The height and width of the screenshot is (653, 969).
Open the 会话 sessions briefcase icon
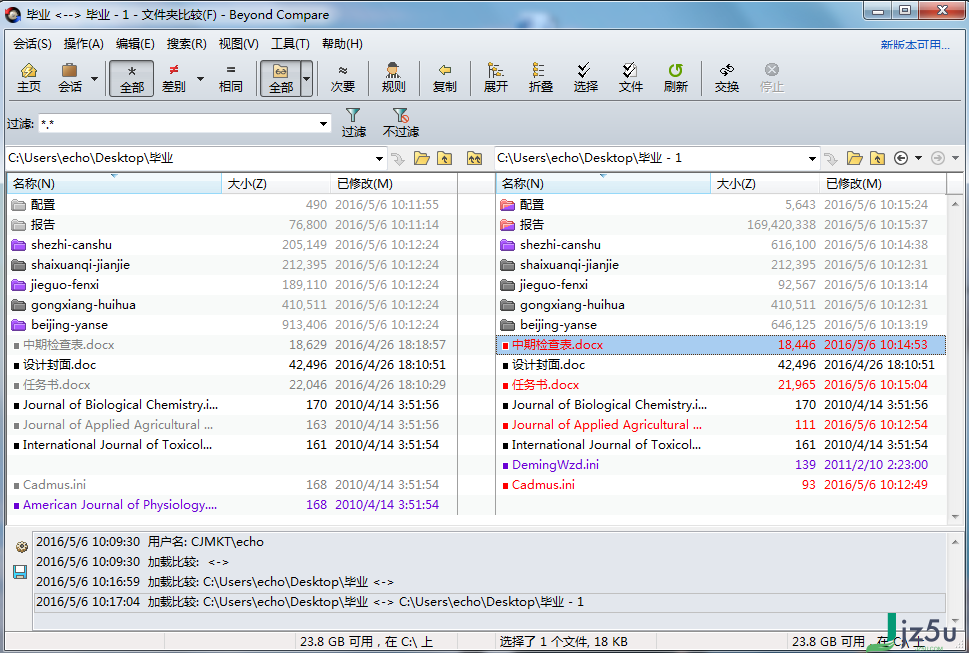70,78
